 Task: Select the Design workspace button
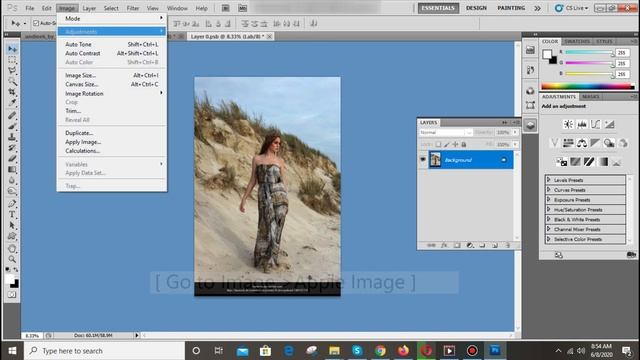pos(476,8)
